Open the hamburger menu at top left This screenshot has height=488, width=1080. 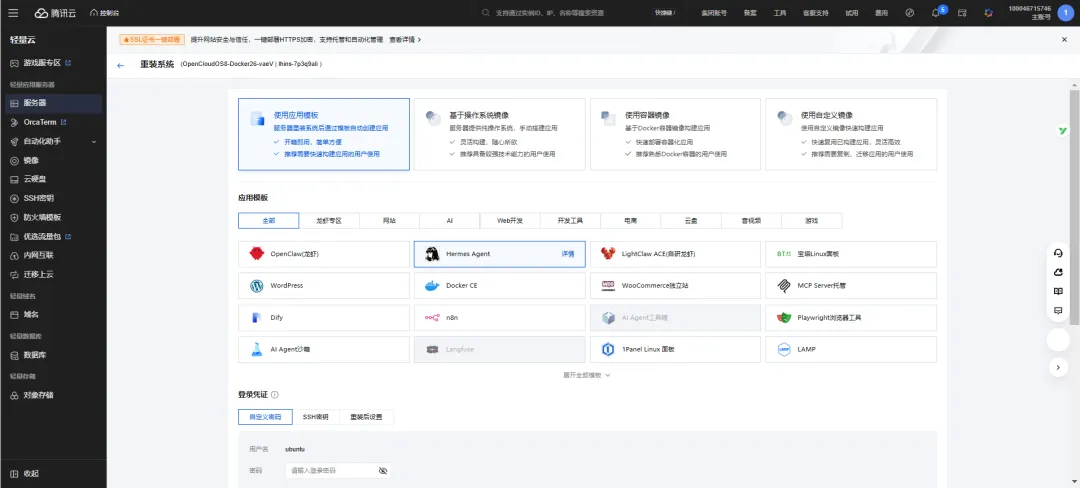[14, 12]
